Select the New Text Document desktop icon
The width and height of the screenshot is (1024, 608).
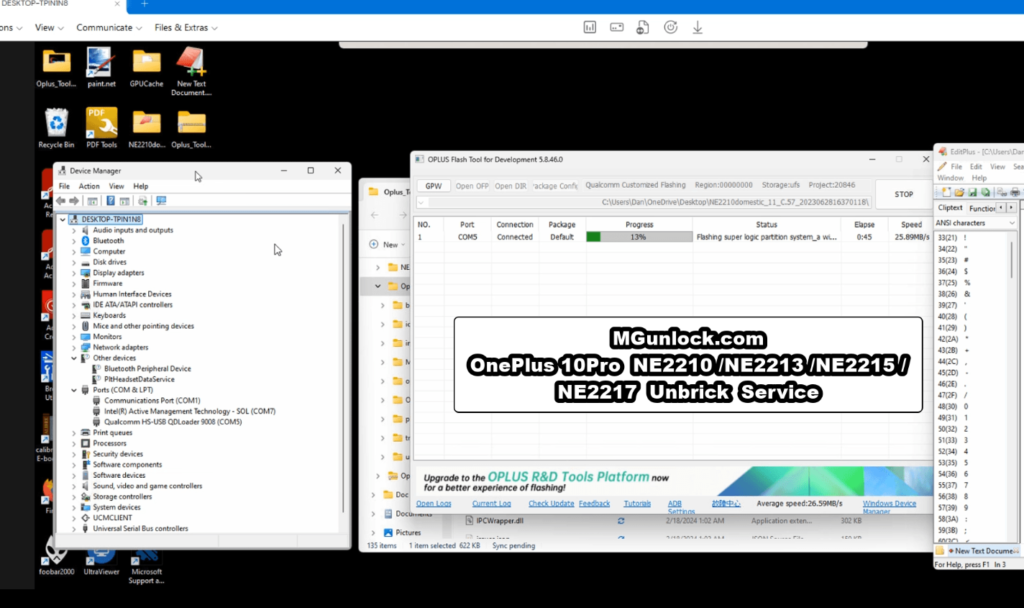[191, 71]
